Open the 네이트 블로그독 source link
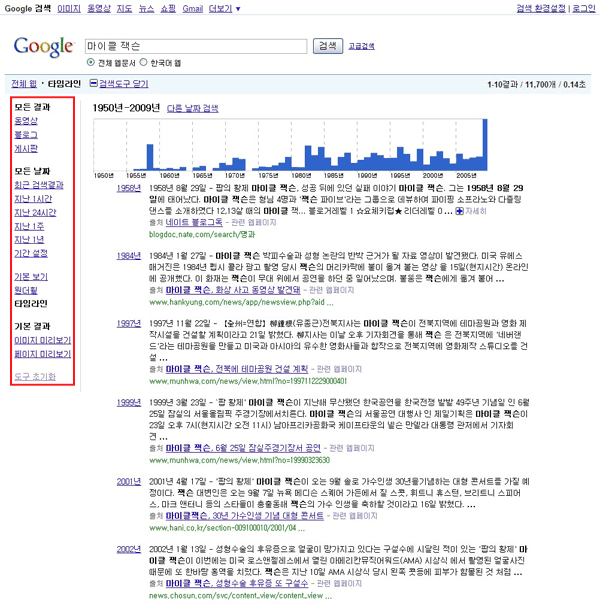600x606 pixels. (x=194, y=222)
